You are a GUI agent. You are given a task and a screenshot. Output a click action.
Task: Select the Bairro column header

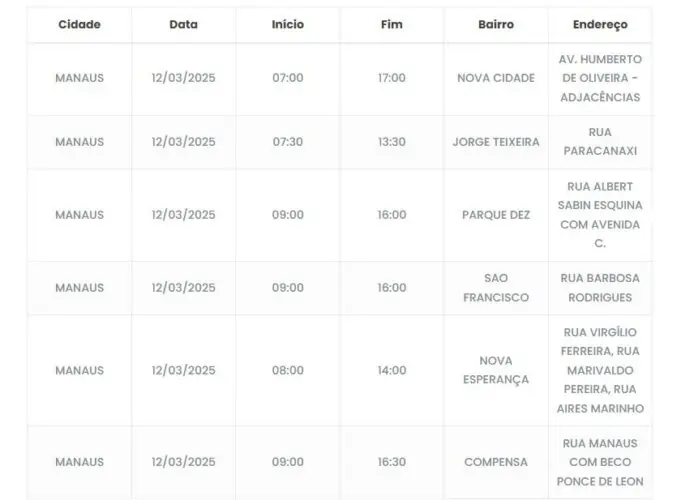coord(495,24)
